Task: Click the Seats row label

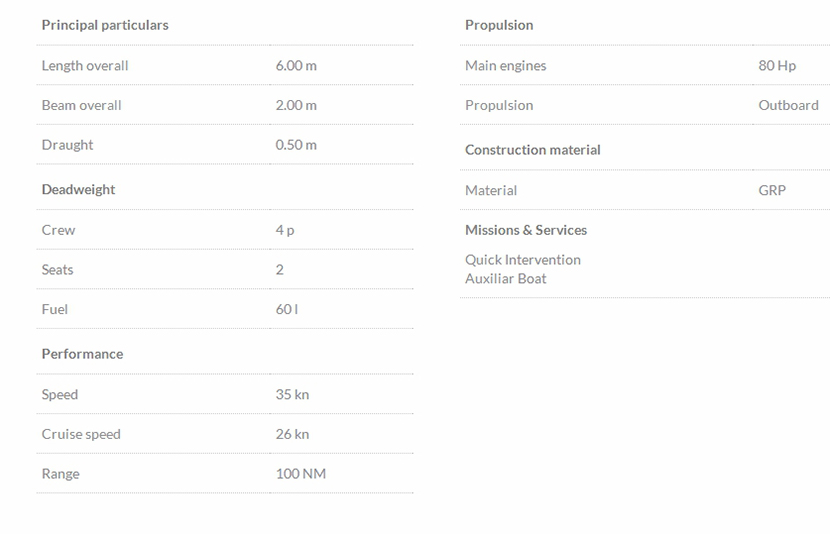Action: [57, 270]
